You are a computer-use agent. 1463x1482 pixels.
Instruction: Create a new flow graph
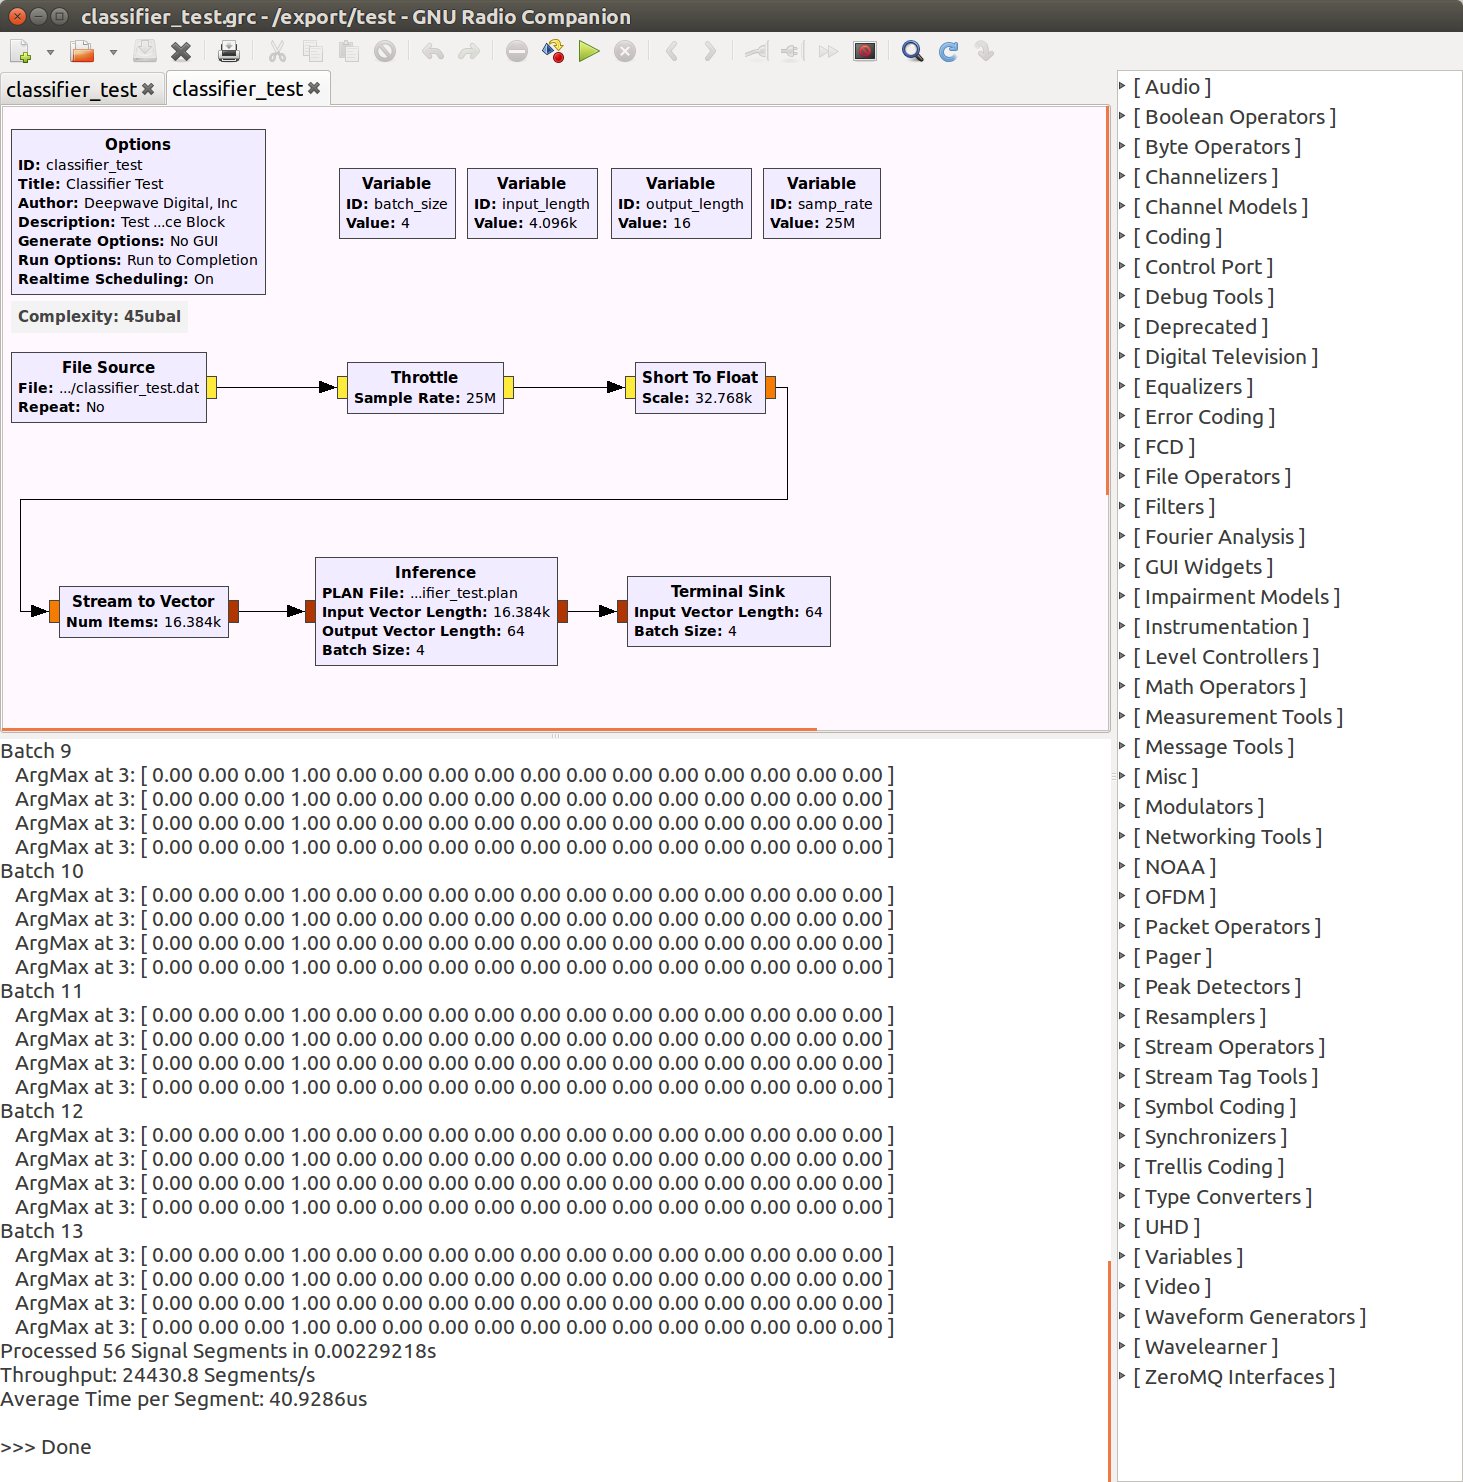click(x=20, y=52)
